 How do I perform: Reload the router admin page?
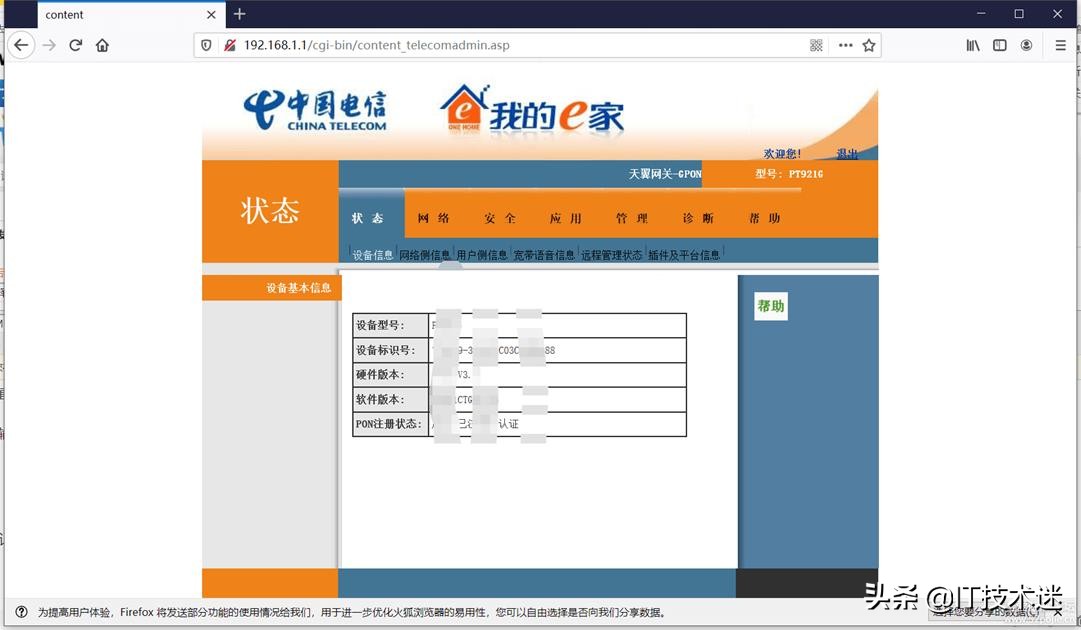(75, 45)
